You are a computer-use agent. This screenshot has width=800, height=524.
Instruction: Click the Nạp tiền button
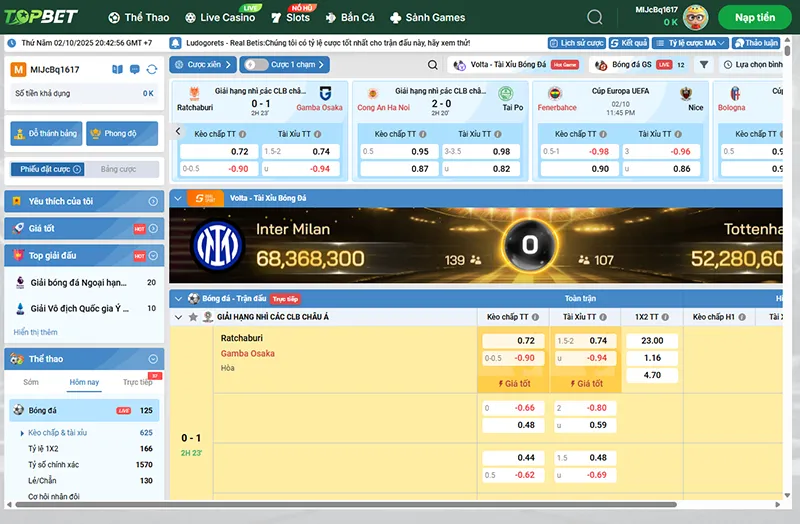(x=755, y=17)
